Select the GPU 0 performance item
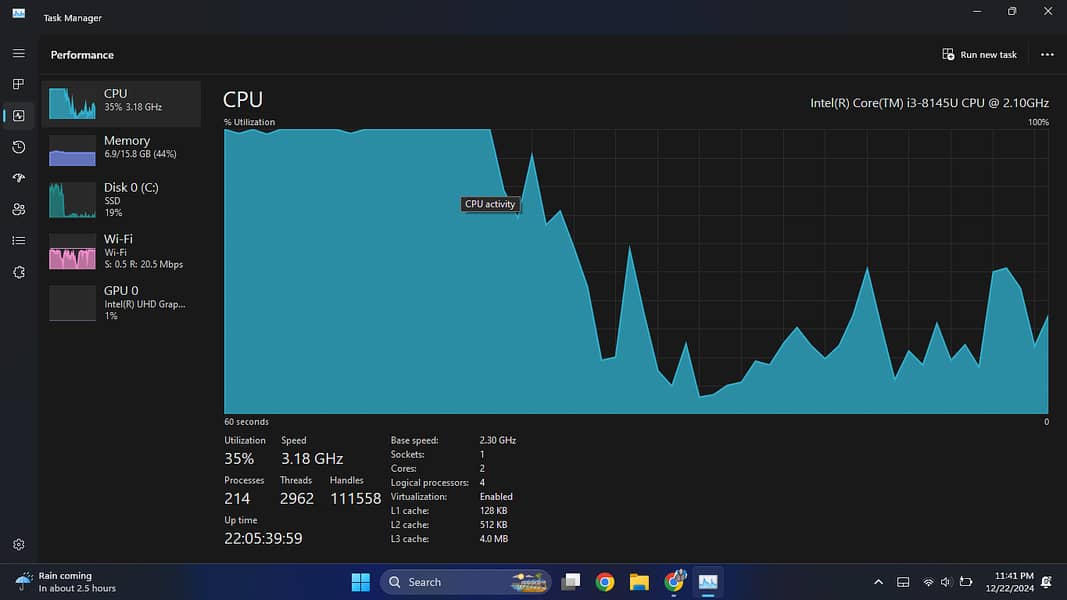This screenshot has width=1067, height=600. point(121,303)
